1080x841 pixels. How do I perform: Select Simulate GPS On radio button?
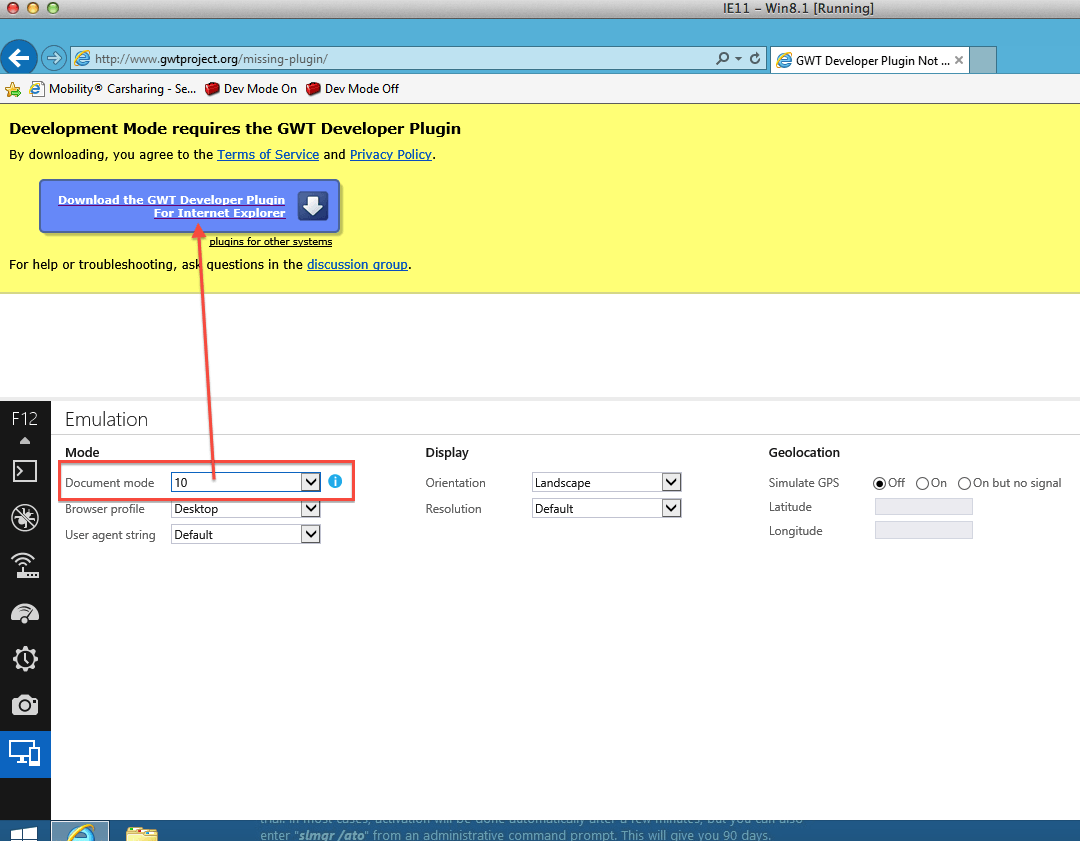[x=922, y=483]
